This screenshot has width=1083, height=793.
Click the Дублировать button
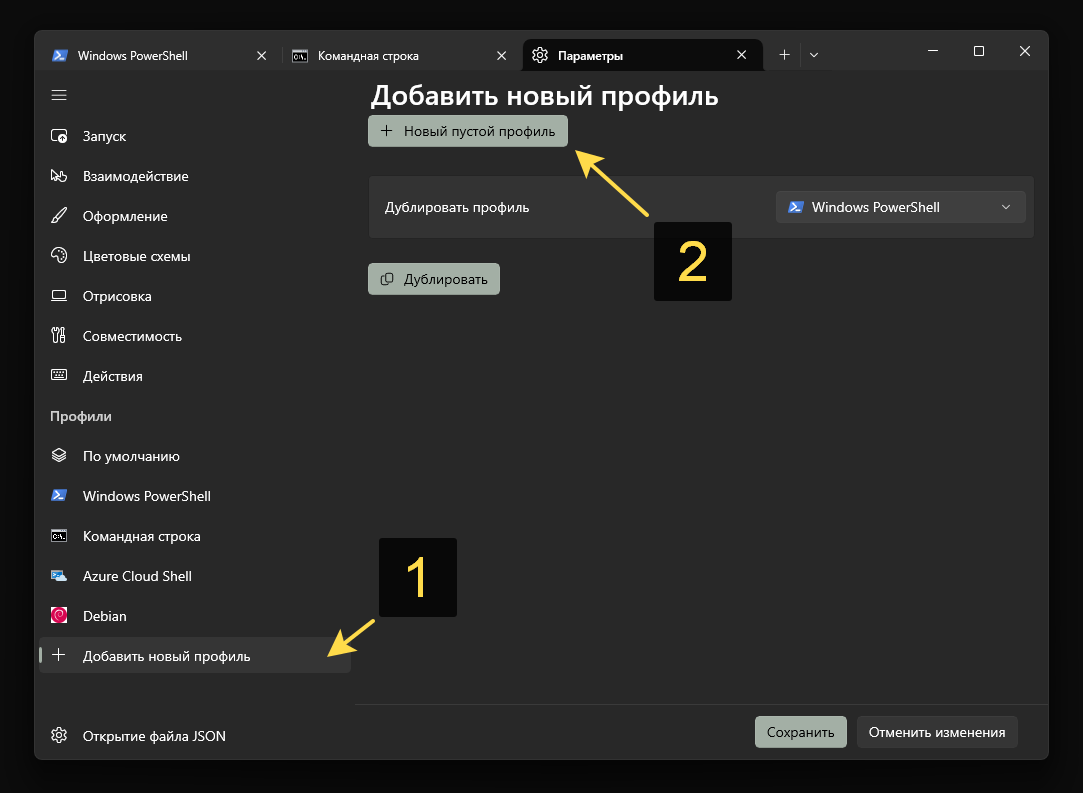[434, 279]
